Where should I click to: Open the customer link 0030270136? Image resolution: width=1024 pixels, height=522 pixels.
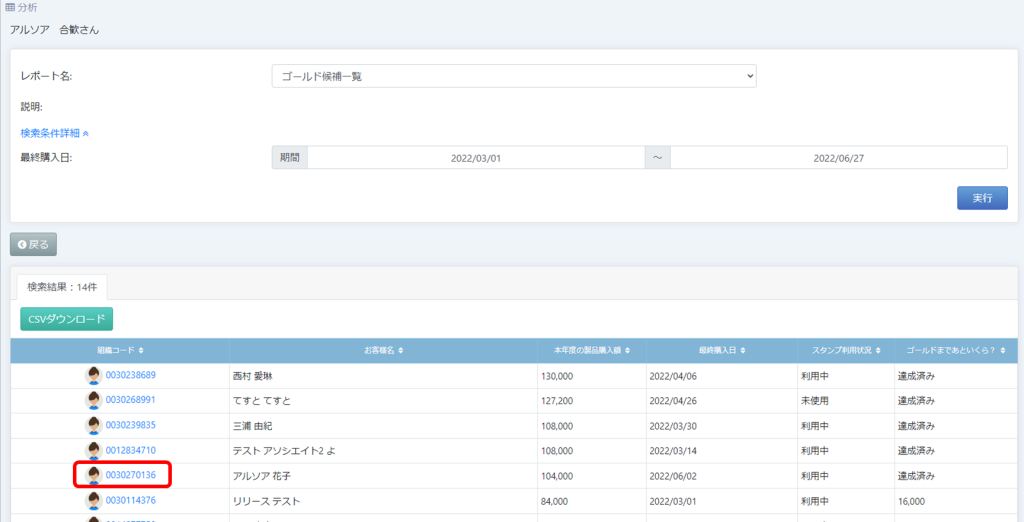131,475
